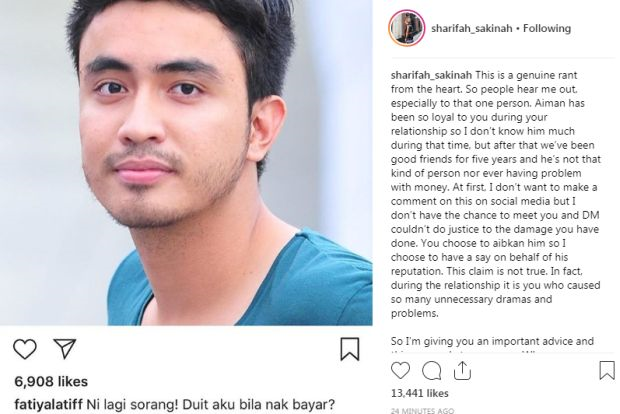Toggle the Following status button
The width and height of the screenshot is (620, 414).
coord(547,28)
